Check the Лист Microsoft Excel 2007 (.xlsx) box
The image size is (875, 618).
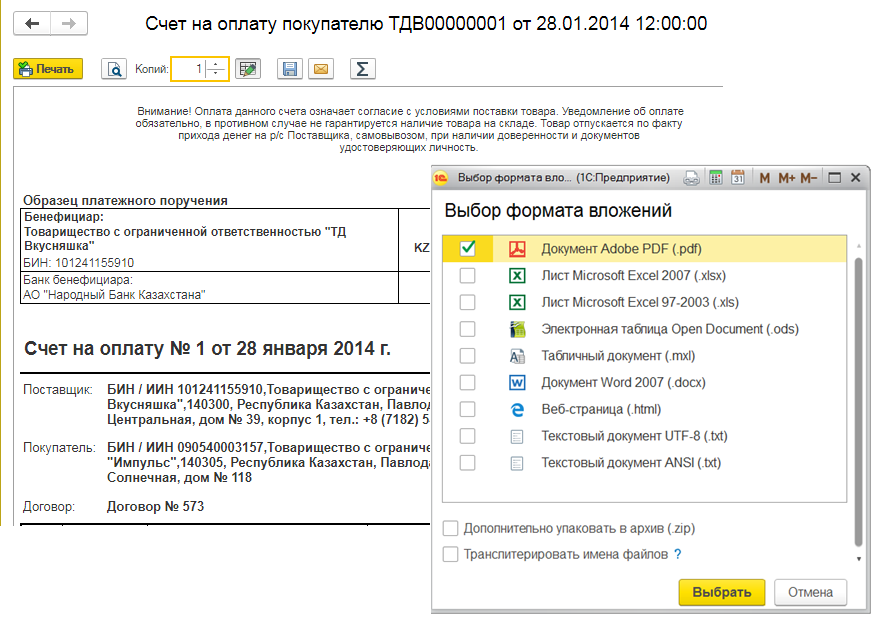pos(468,275)
